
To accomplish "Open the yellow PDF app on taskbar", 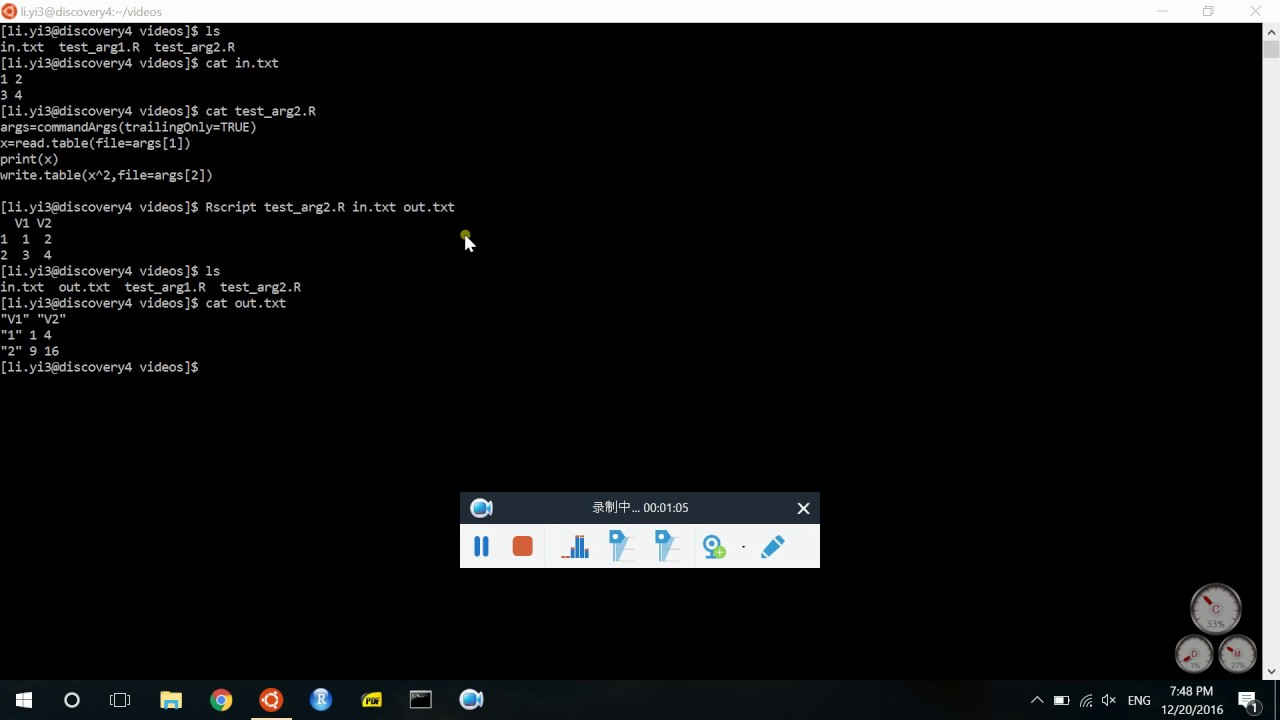I will tap(371, 700).
